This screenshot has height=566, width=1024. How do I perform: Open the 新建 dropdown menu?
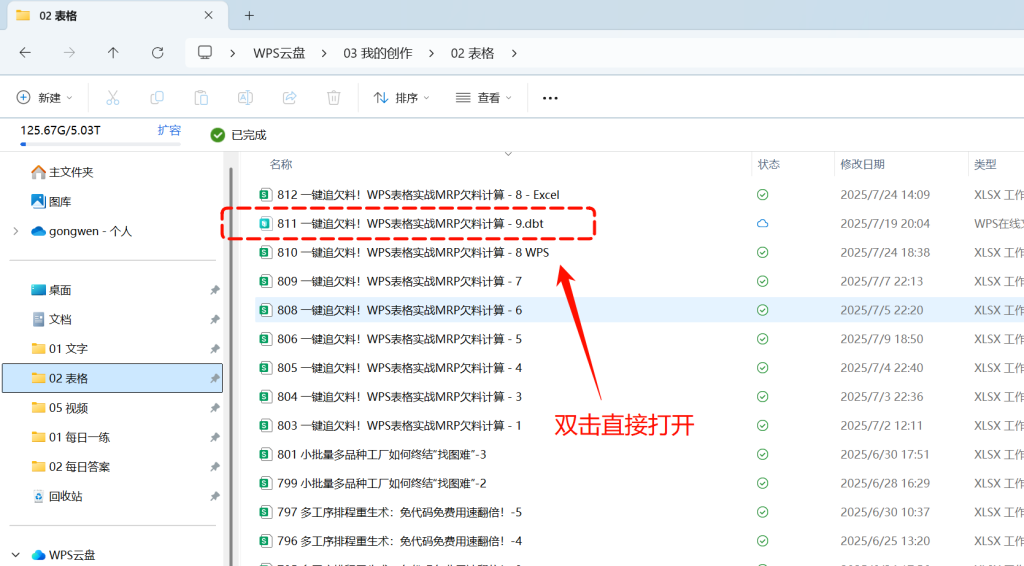[x=44, y=98]
